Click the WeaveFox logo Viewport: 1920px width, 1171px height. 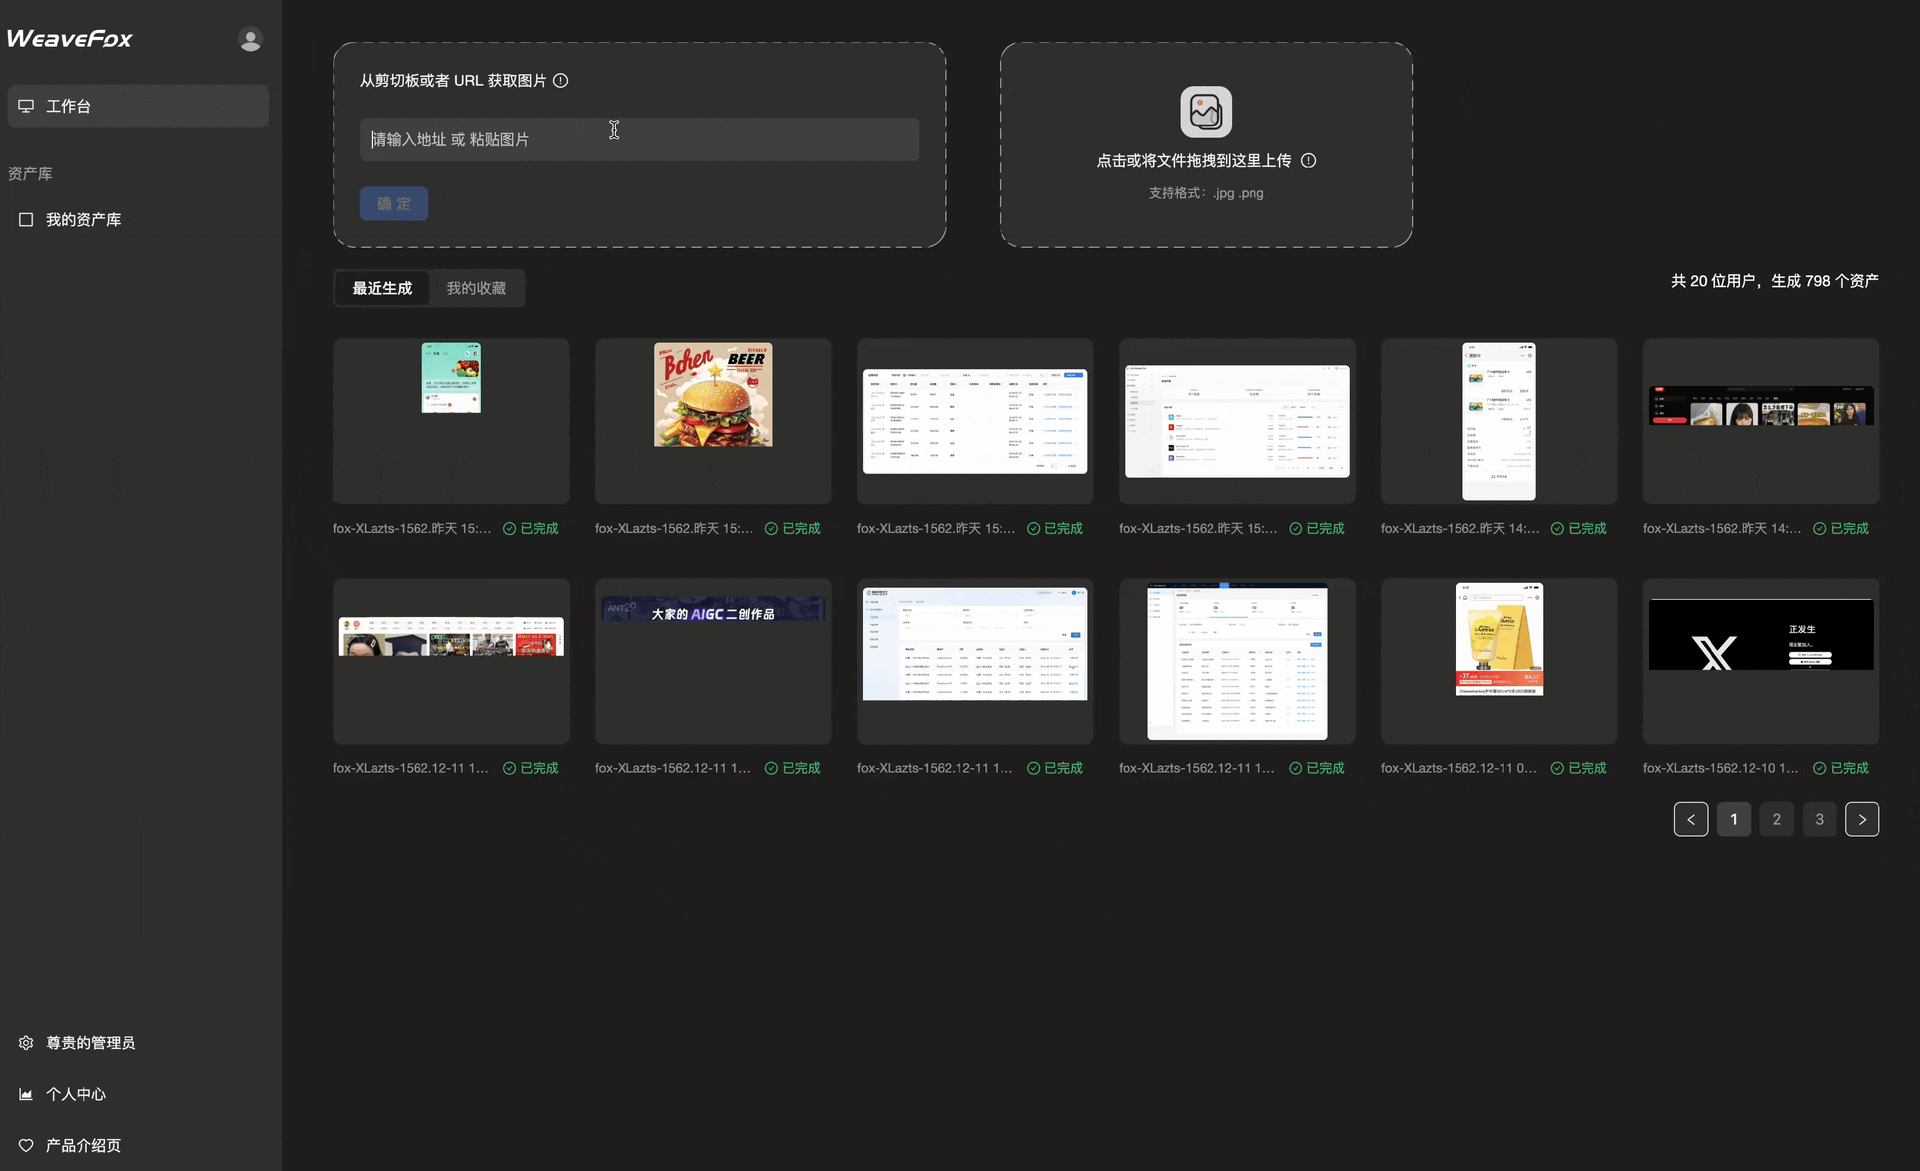tap(70, 39)
